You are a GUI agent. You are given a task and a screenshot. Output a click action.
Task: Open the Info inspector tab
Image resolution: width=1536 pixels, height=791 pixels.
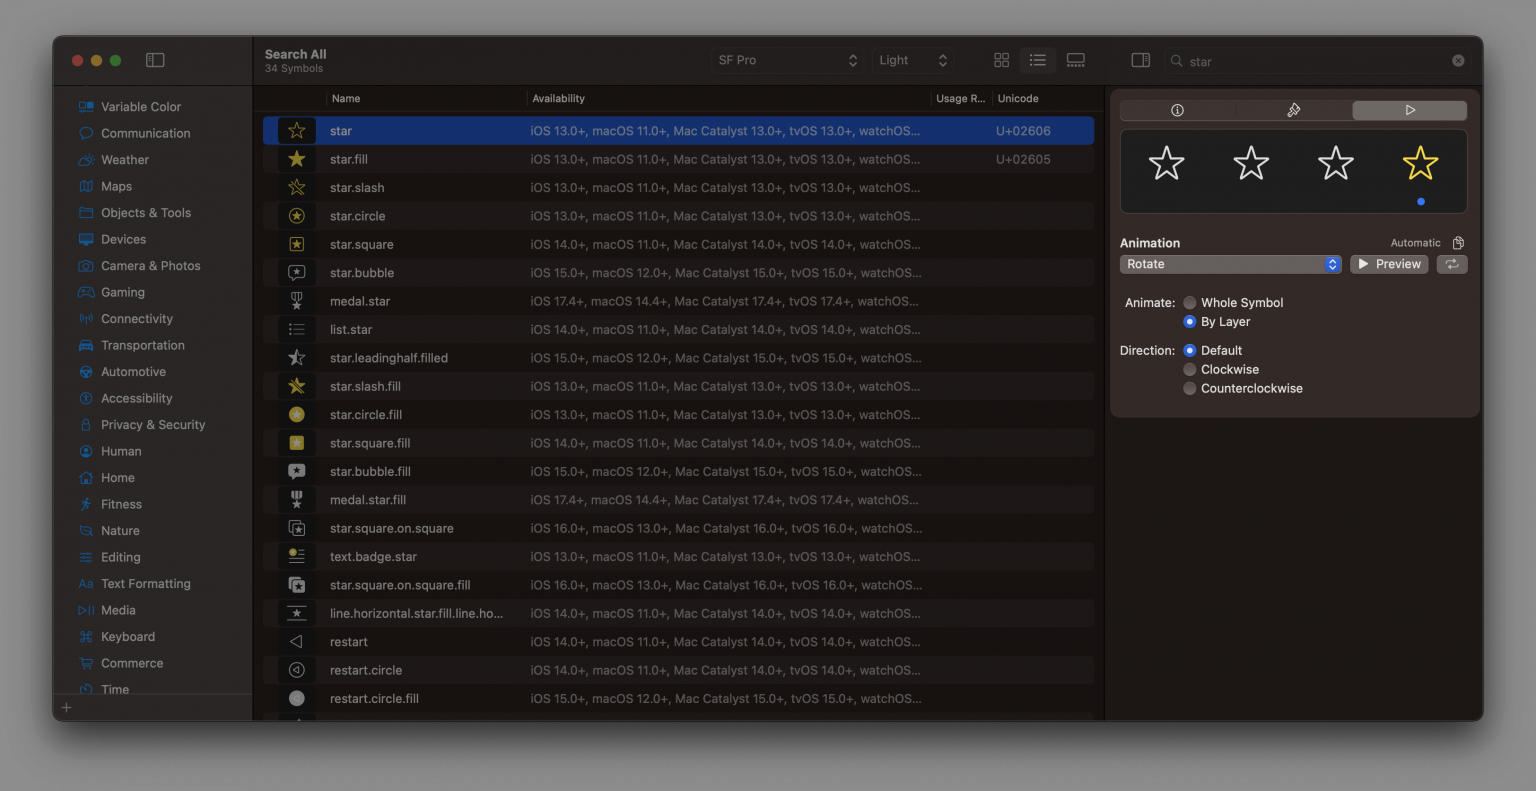[x=1177, y=110]
